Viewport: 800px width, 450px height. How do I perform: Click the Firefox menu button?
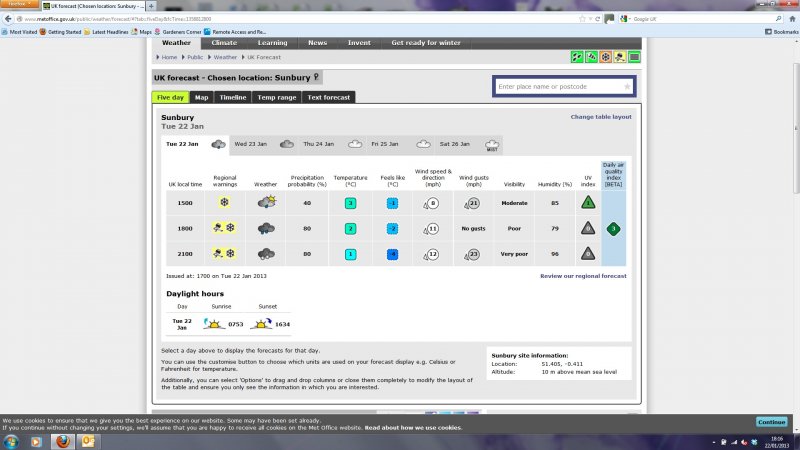point(19,4)
